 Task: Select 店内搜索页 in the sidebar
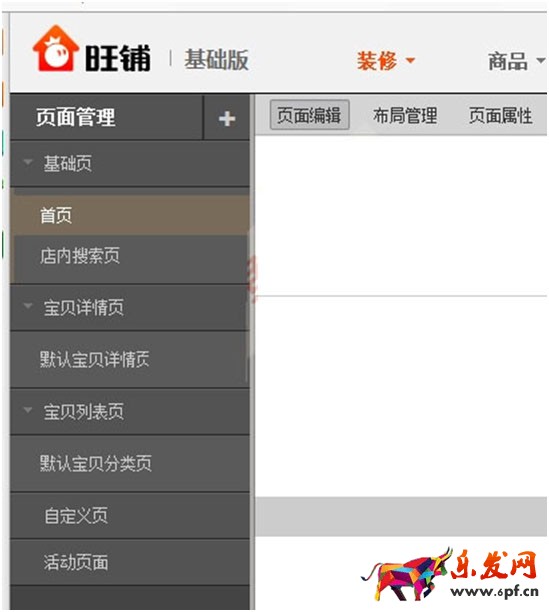click(x=131, y=256)
